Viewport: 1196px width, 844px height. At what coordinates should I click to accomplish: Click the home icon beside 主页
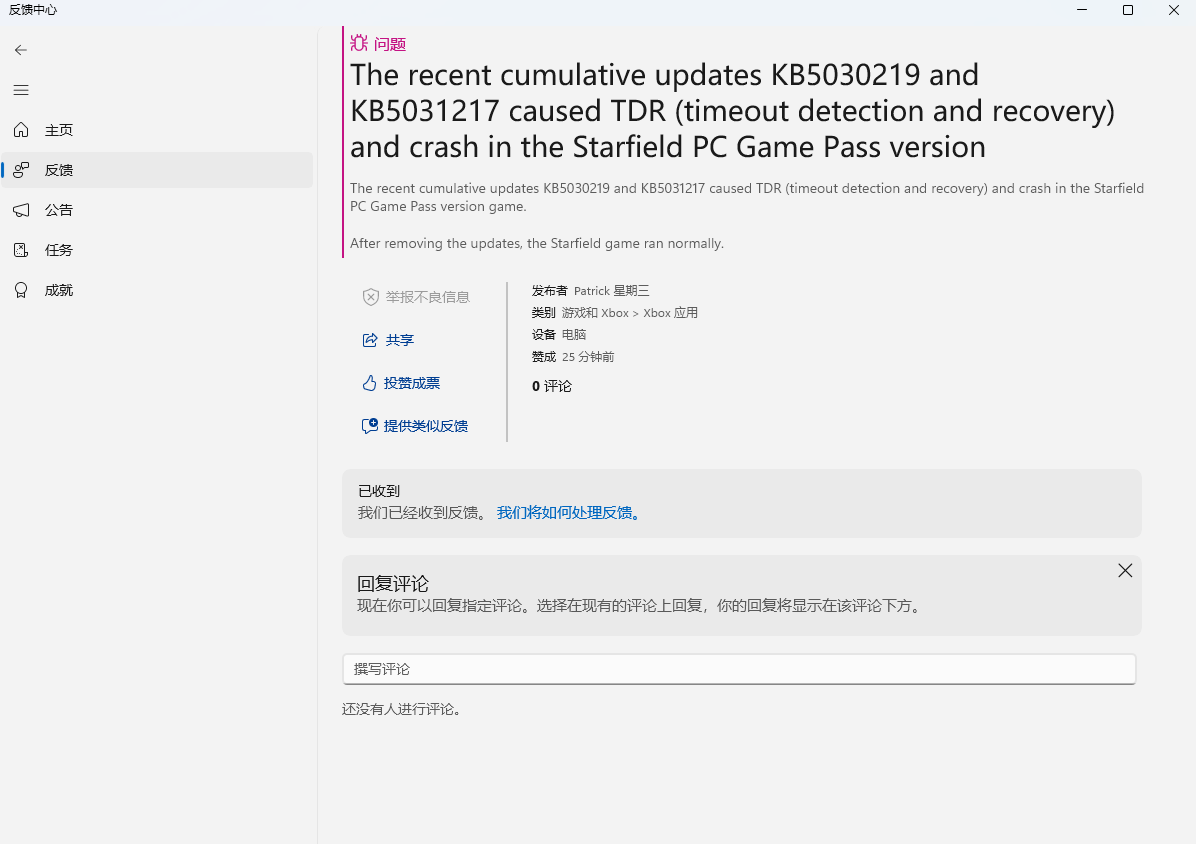(21, 130)
